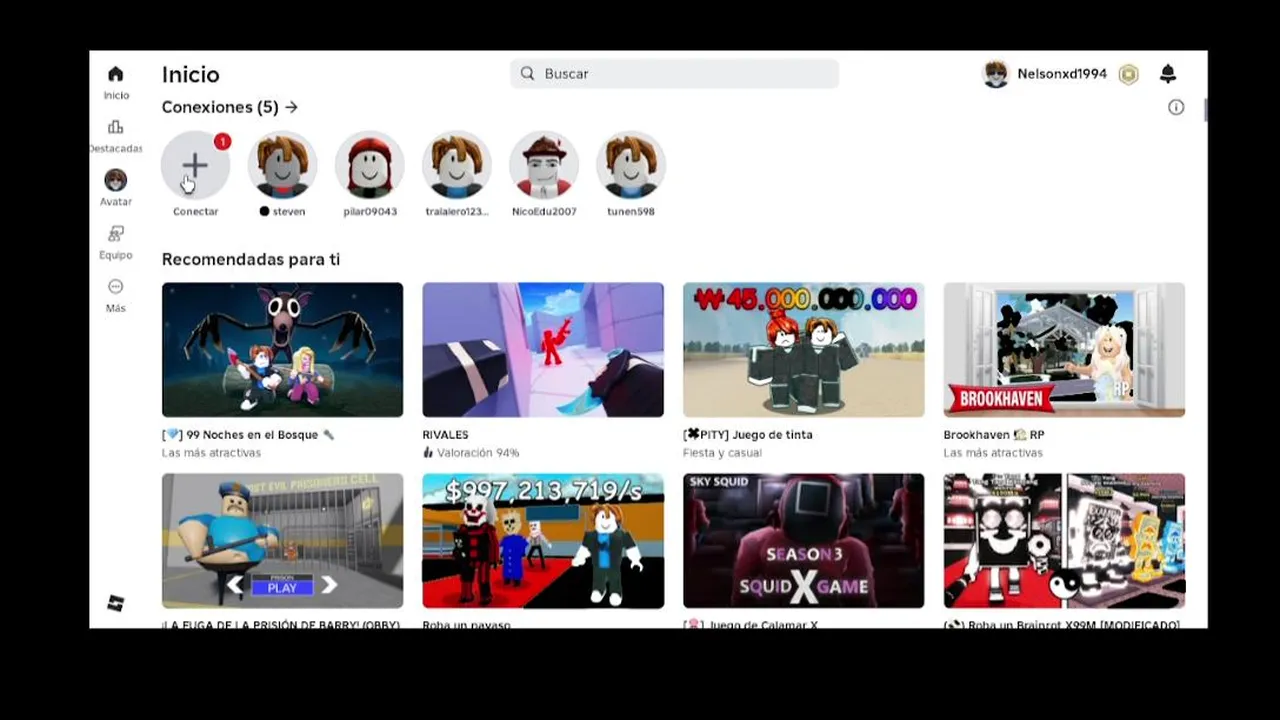
Task: Open pilar09043's connection avatar
Action: tap(370, 165)
